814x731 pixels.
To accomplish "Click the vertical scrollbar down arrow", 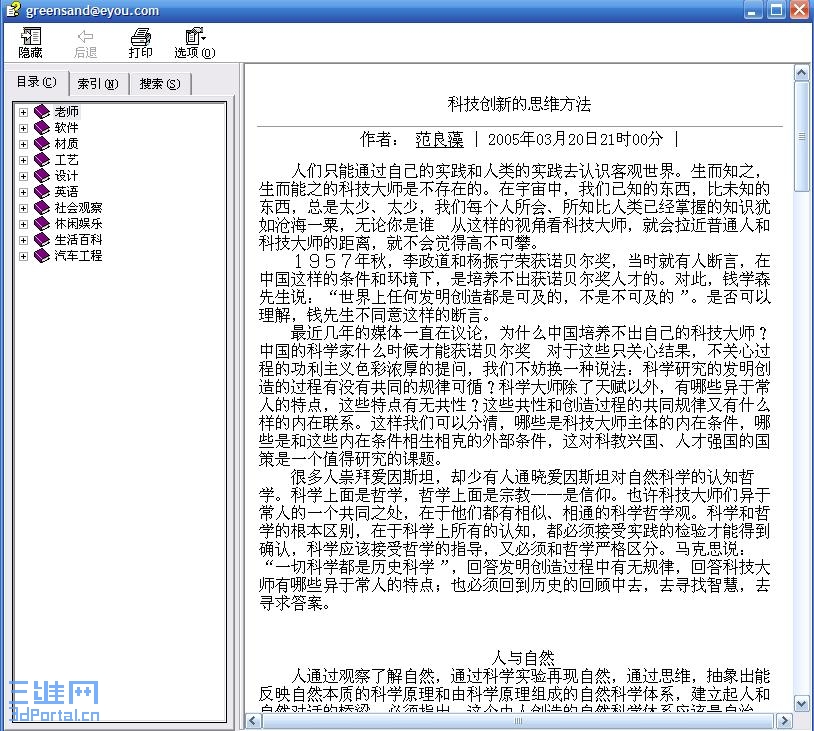I will point(800,702).
